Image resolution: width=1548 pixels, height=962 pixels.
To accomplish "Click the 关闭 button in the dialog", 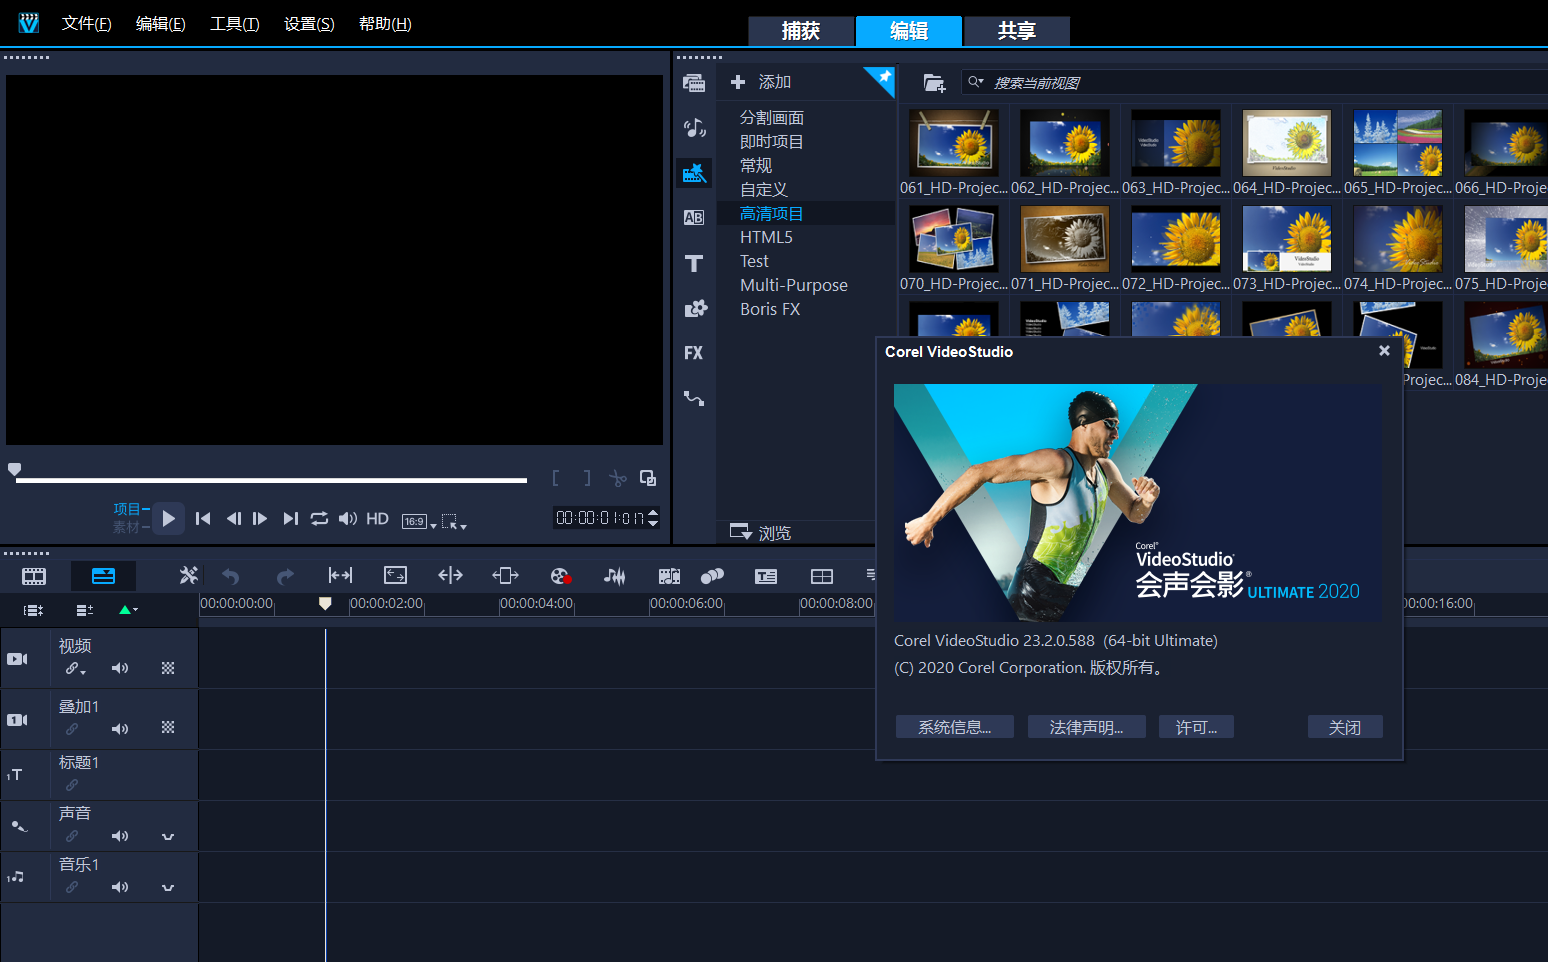I will pyautogui.click(x=1345, y=727).
